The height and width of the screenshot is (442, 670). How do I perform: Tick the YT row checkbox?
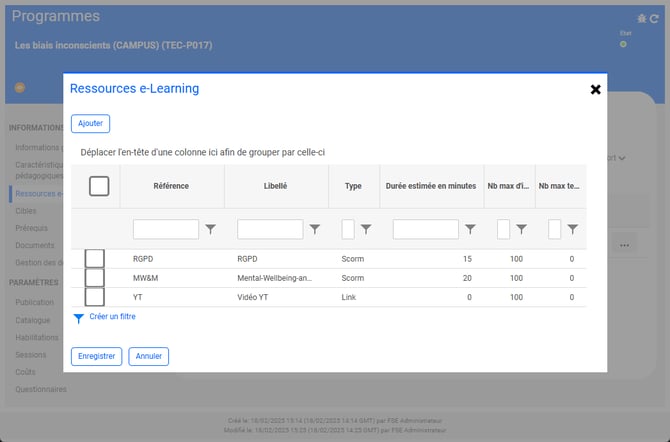pos(94,297)
